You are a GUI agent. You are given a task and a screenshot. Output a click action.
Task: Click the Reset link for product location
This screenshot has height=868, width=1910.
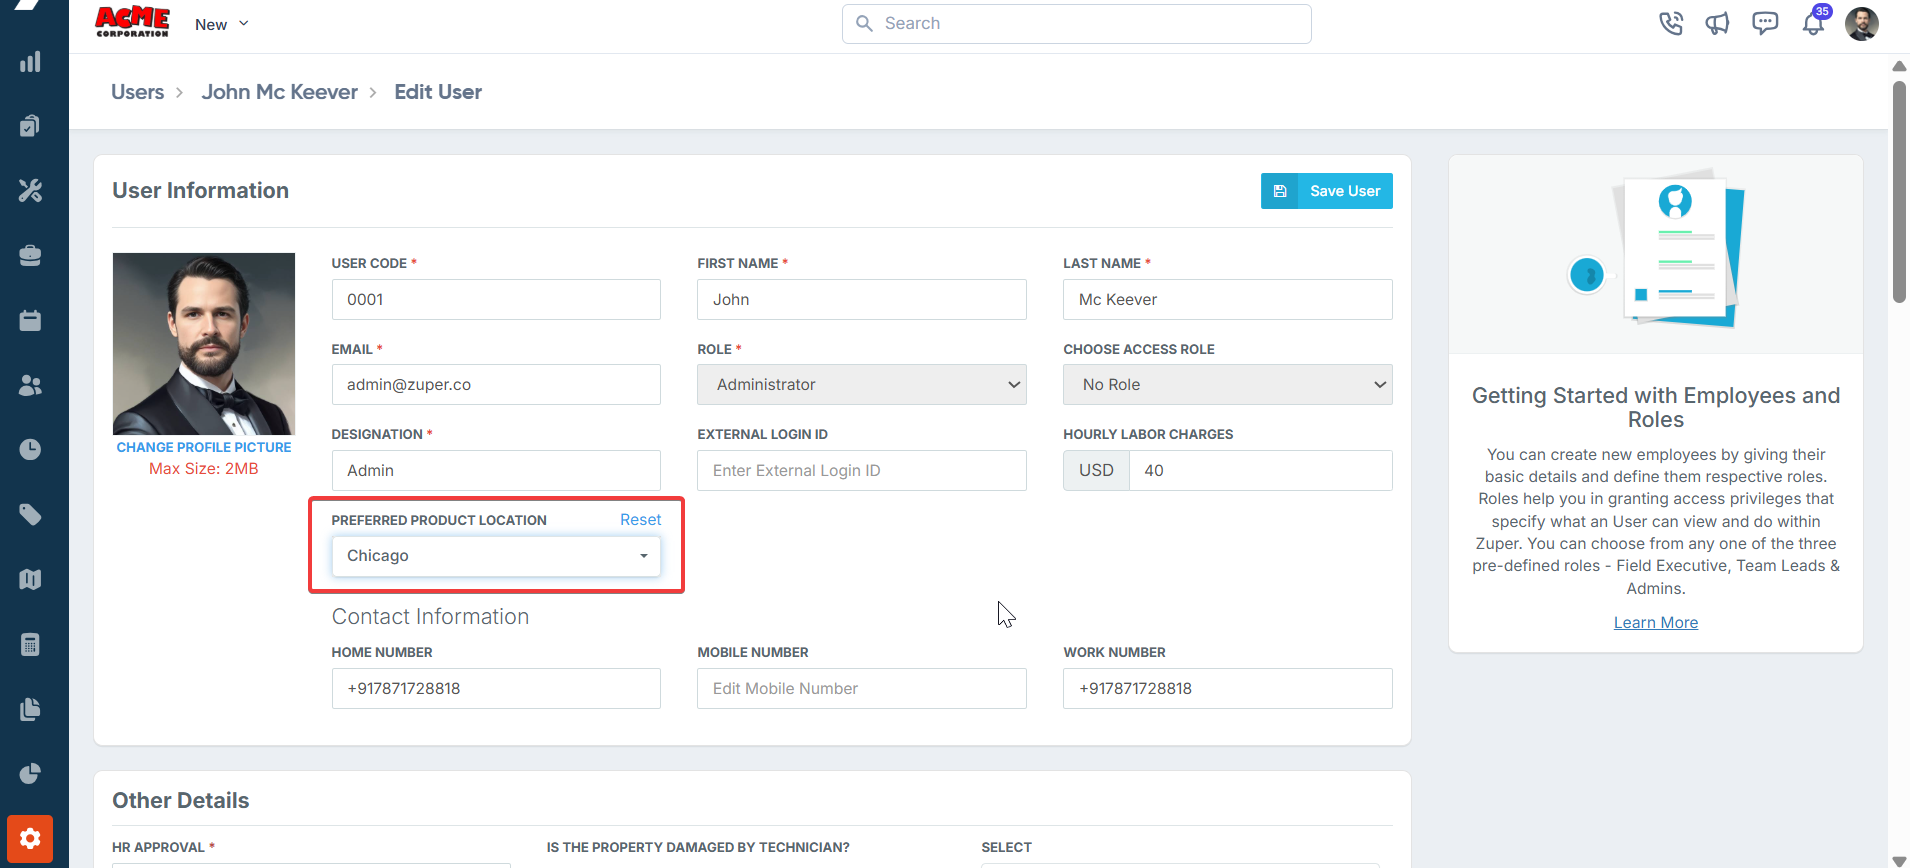pos(640,520)
